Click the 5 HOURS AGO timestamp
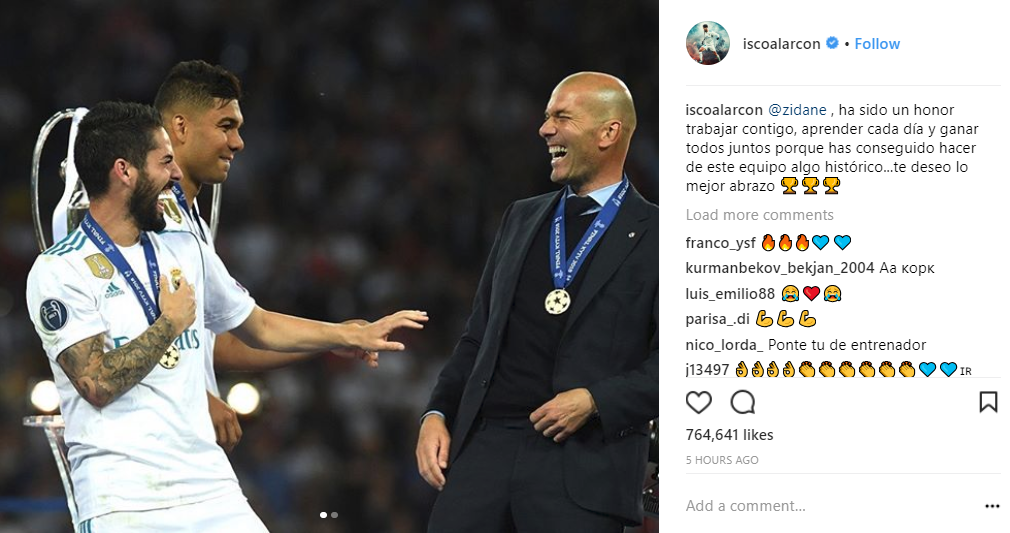 [722, 460]
